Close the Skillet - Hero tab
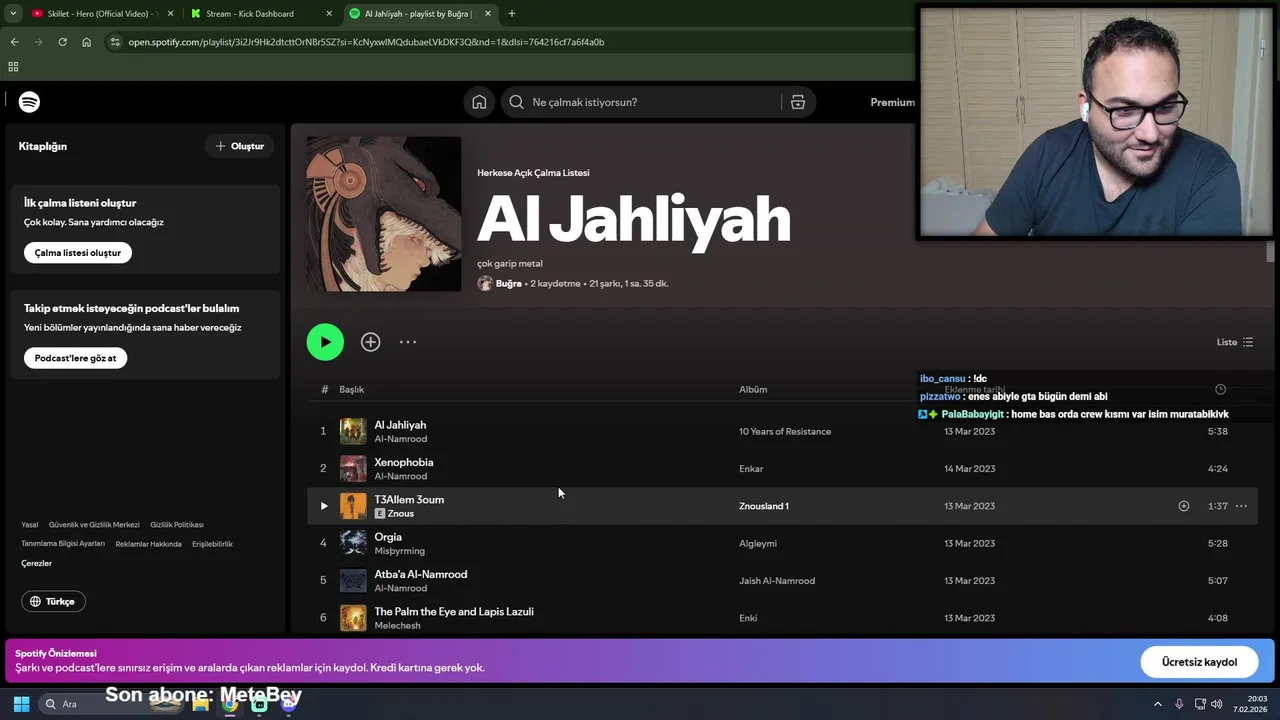1280x720 pixels. pyautogui.click(x=170, y=13)
